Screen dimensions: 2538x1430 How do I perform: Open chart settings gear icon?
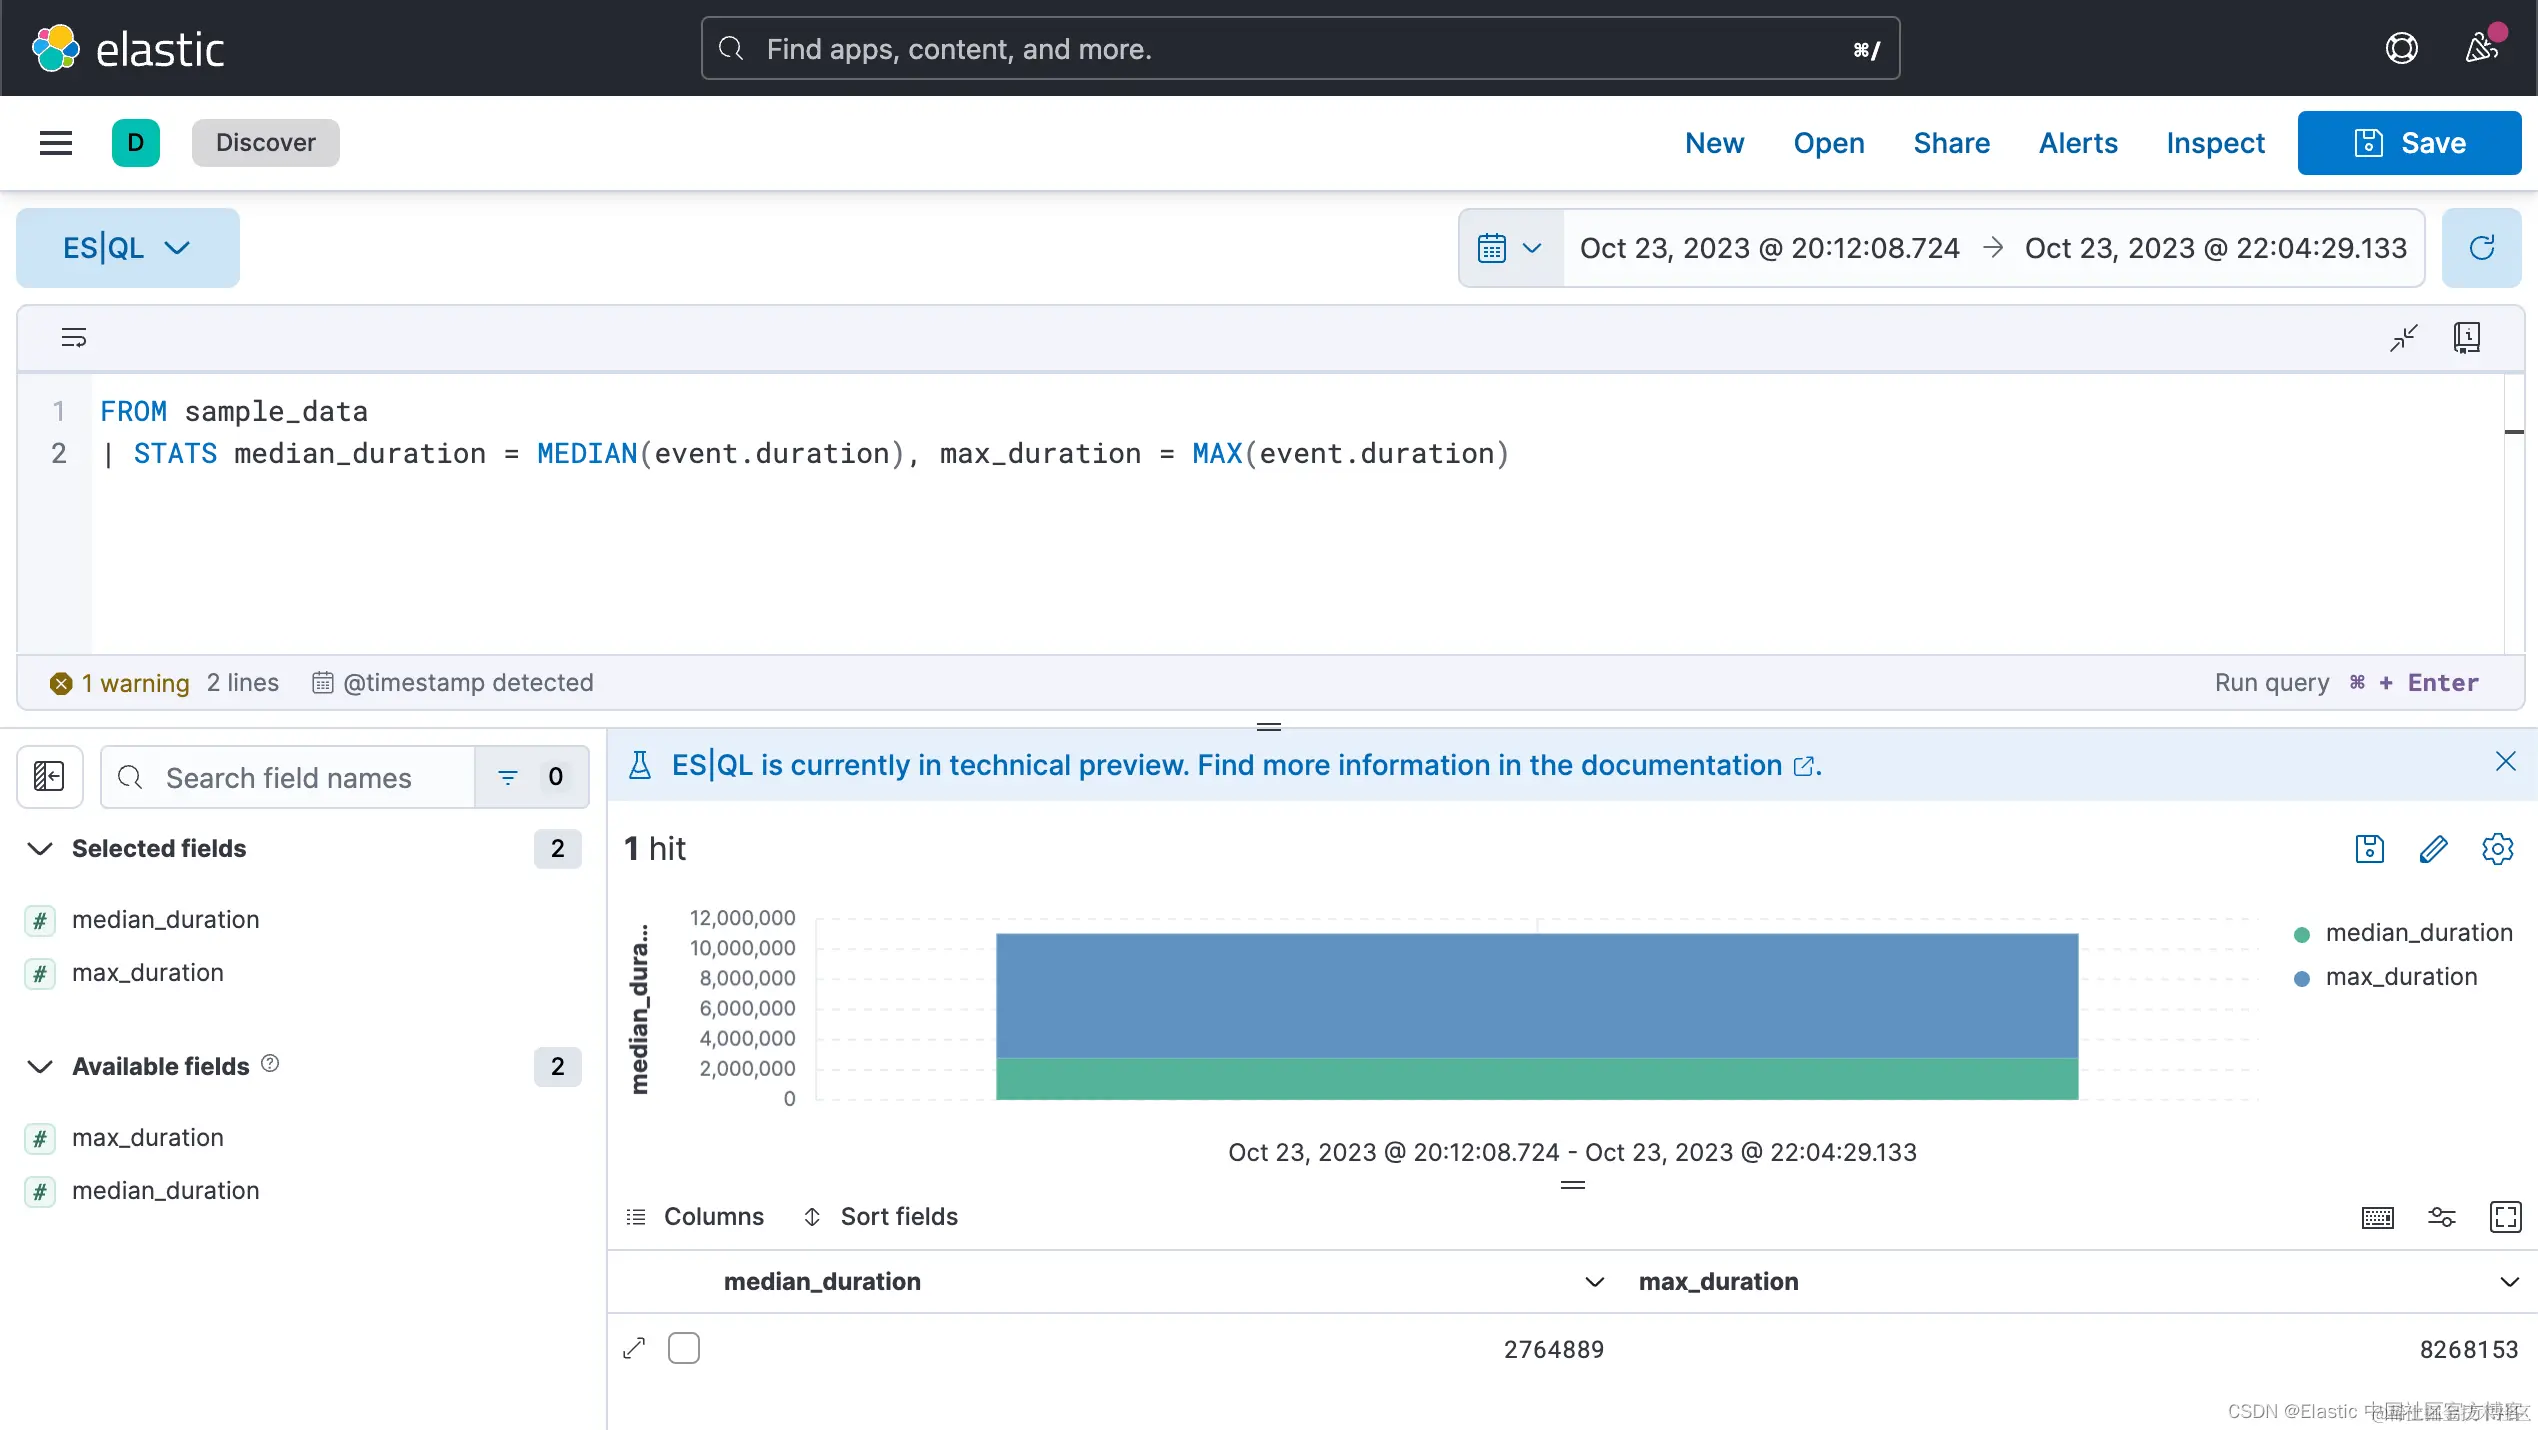(x=2497, y=849)
